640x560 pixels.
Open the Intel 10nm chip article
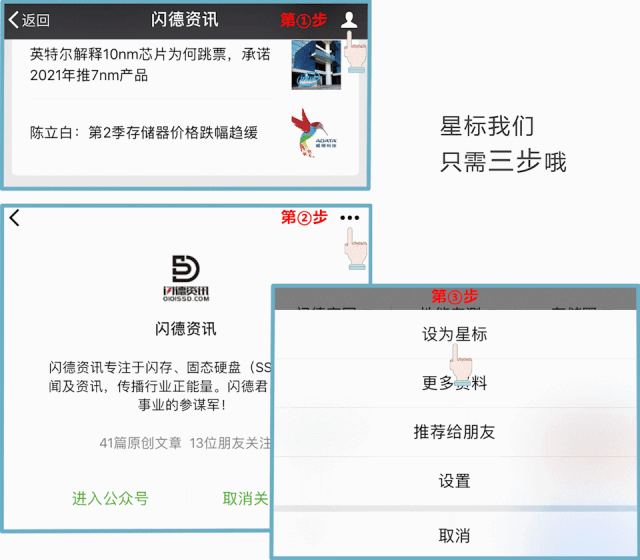[150, 64]
